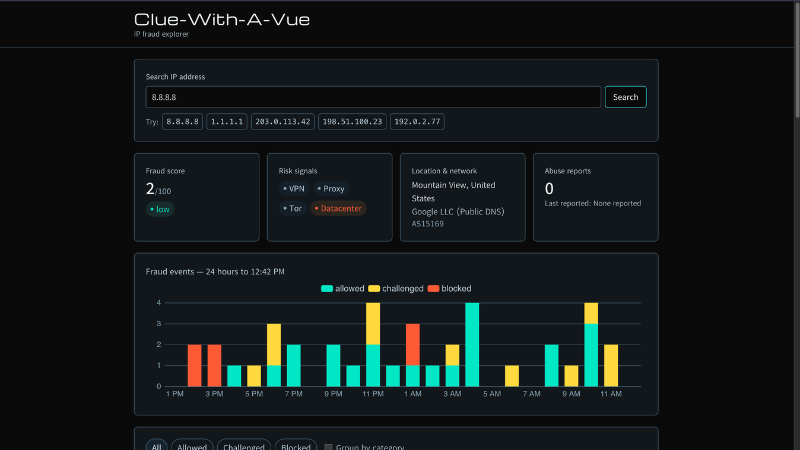
Task: Select the All filter tab
Action: (157, 446)
